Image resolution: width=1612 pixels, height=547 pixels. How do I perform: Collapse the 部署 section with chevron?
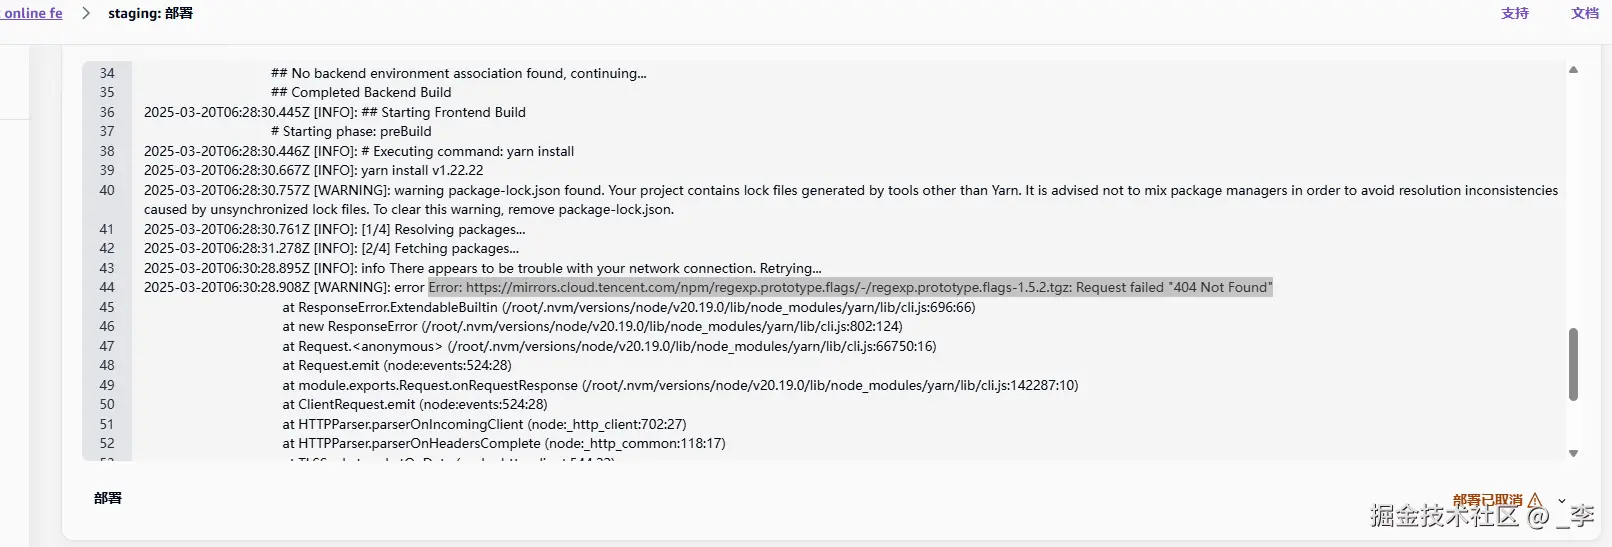[1562, 500]
